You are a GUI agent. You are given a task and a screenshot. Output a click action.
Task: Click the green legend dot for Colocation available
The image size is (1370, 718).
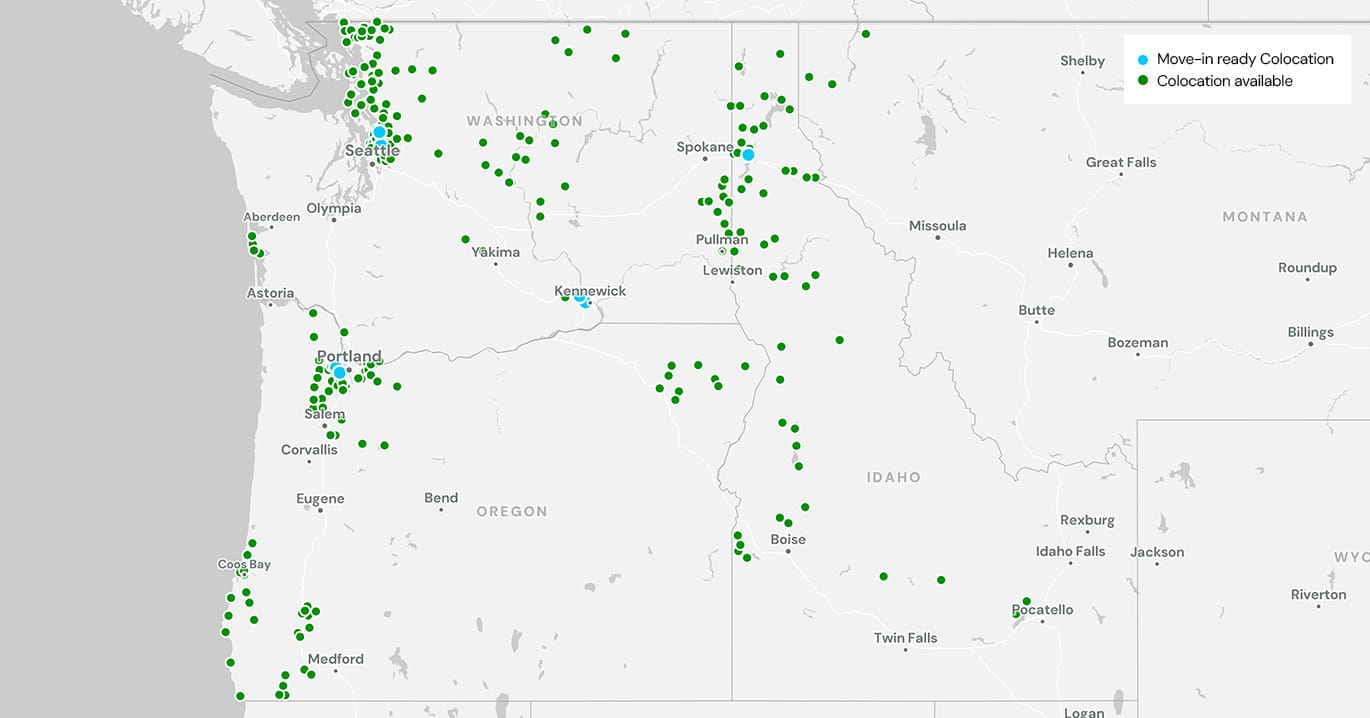[1142, 81]
